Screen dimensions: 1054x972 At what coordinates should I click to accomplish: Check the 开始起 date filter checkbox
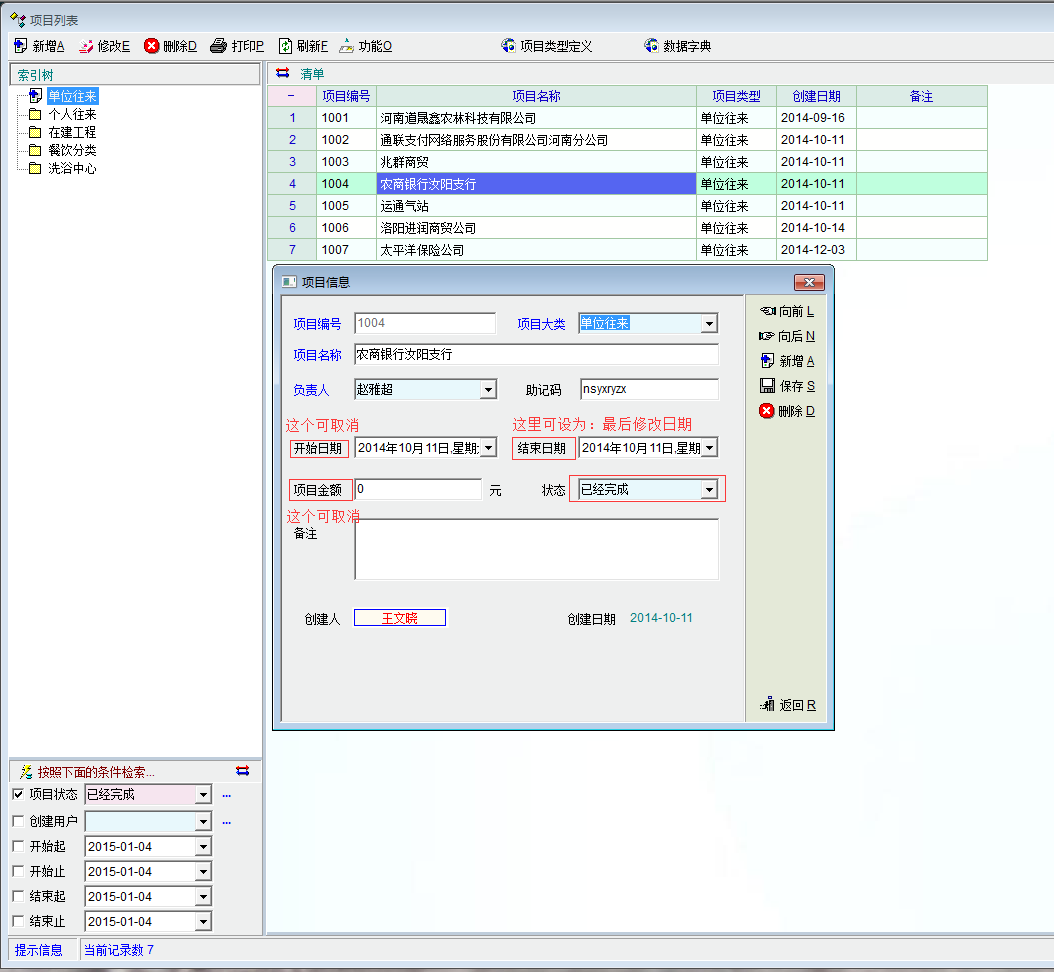click(x=18, y=846)
